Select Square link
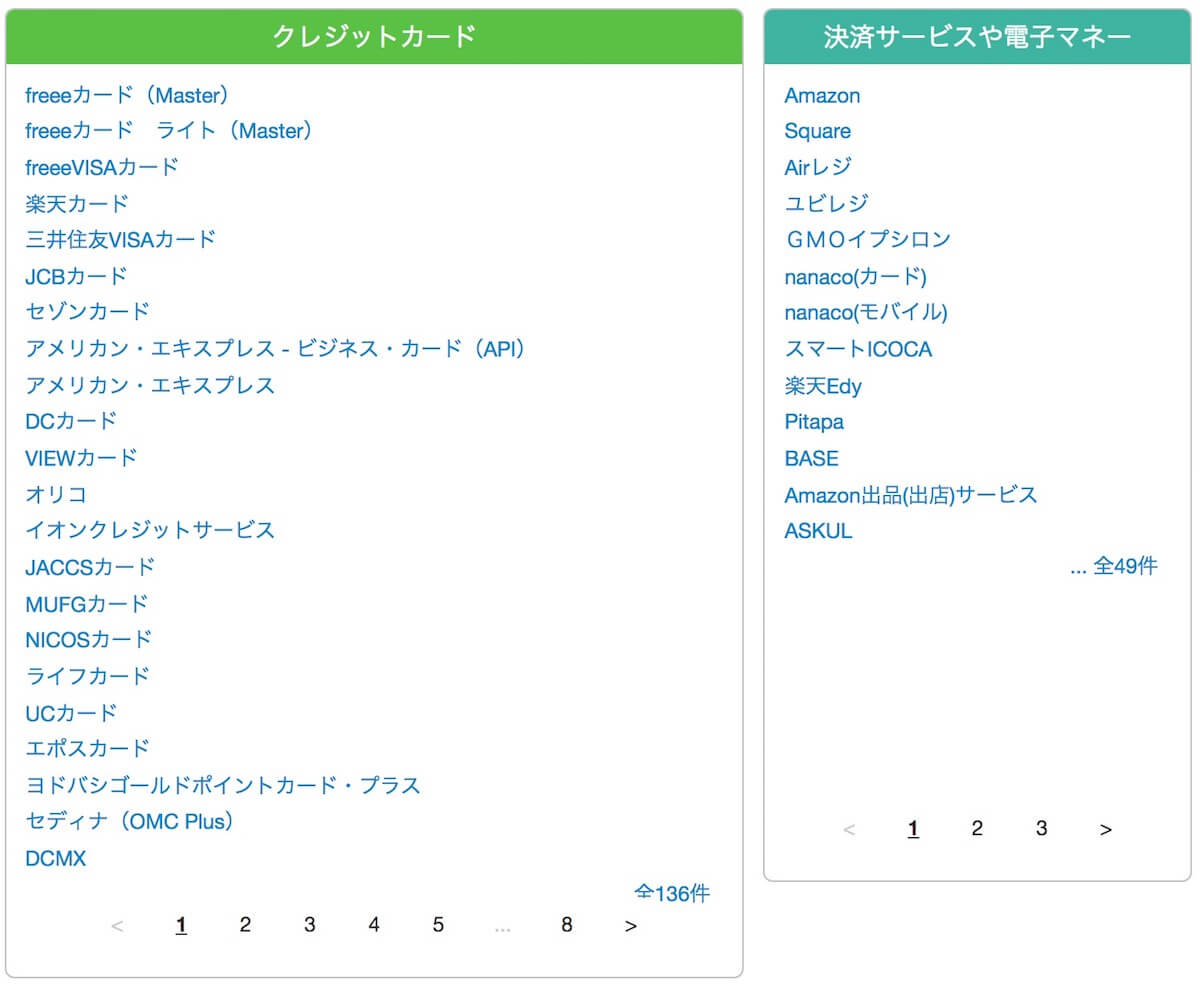1200x988 pixels. pos(817,131)
